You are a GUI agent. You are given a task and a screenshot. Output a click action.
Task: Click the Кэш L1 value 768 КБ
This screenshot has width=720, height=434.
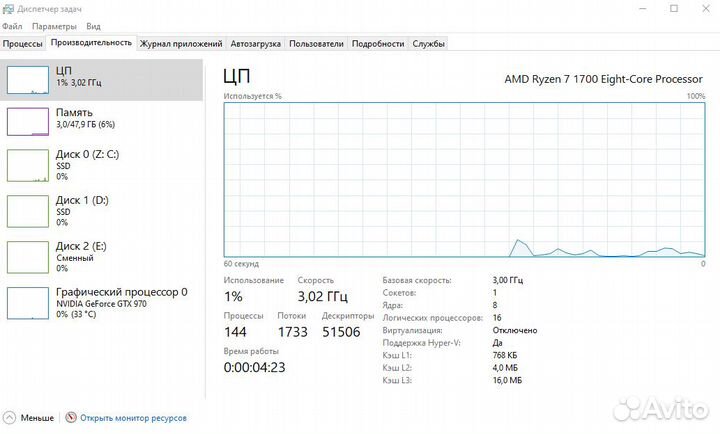click(x=505, y=355)
